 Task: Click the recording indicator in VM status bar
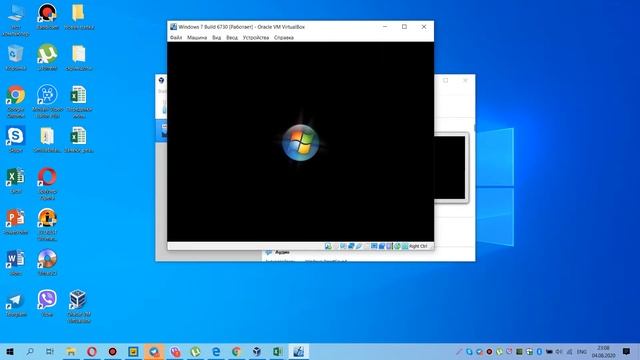tap(382, 246)
